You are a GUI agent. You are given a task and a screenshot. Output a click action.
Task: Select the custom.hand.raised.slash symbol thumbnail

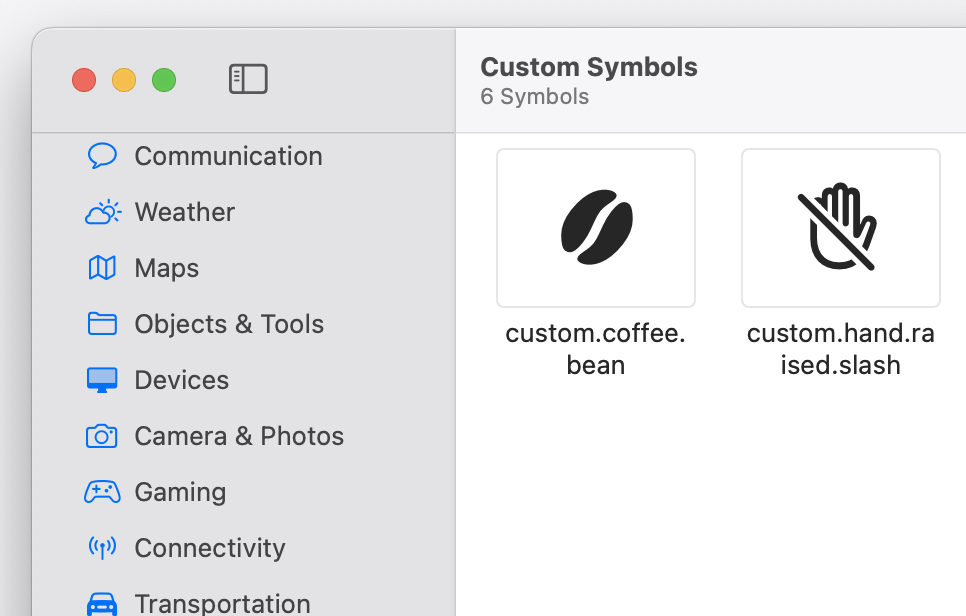841,227
